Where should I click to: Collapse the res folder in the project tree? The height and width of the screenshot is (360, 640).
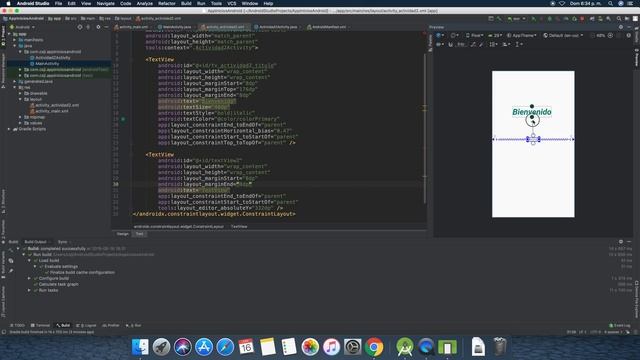coord(15,87)
